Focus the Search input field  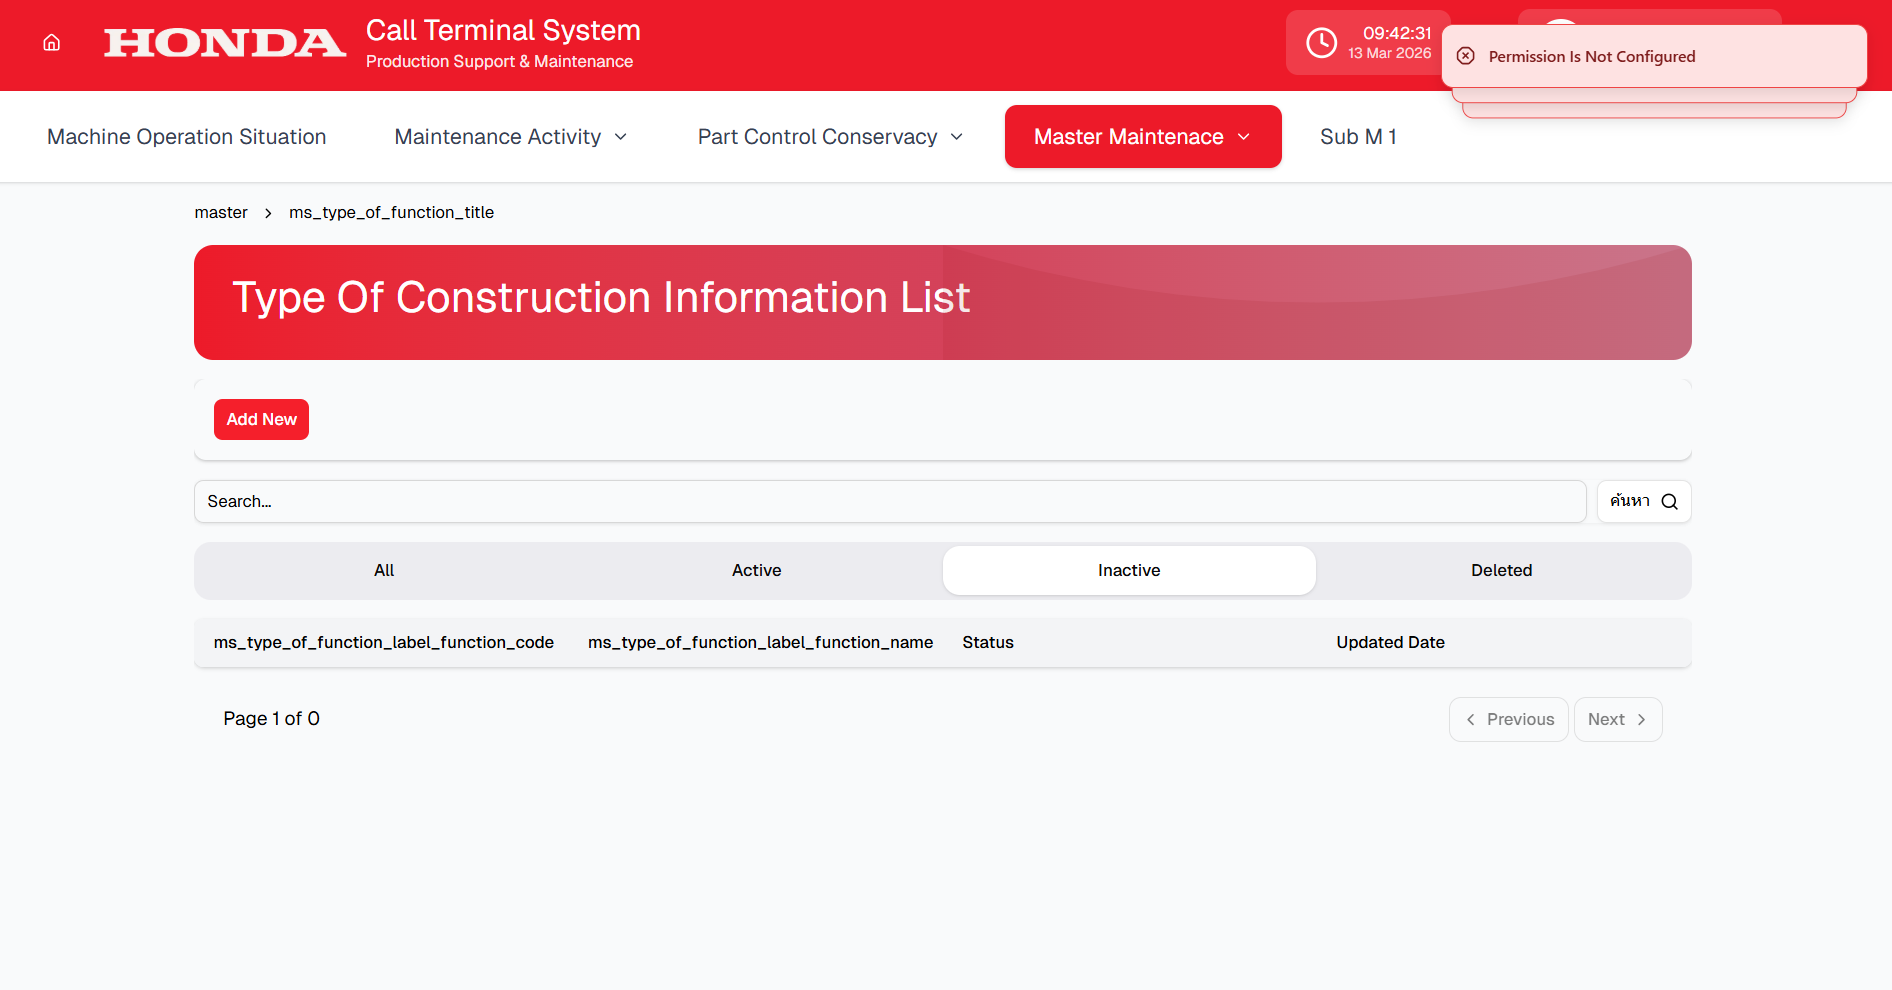point(889,502)
